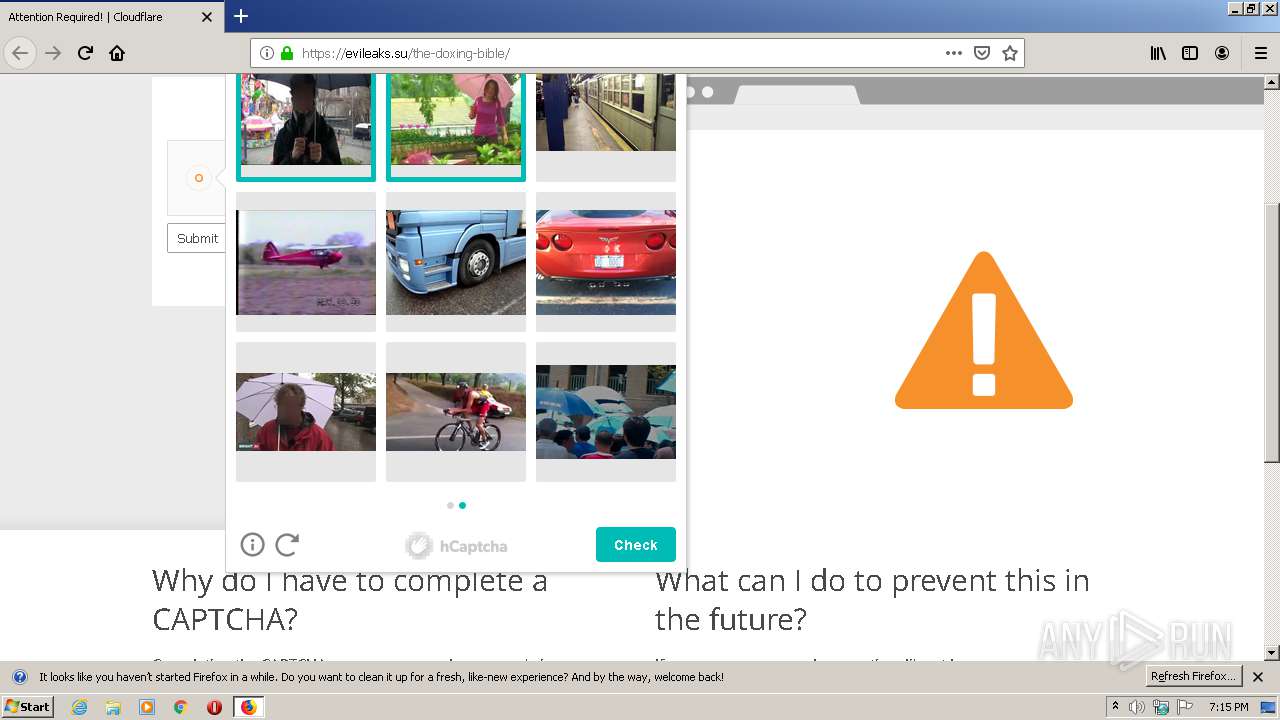
Task: Open the Firefox Library icon
Action: click(1158, 53)
